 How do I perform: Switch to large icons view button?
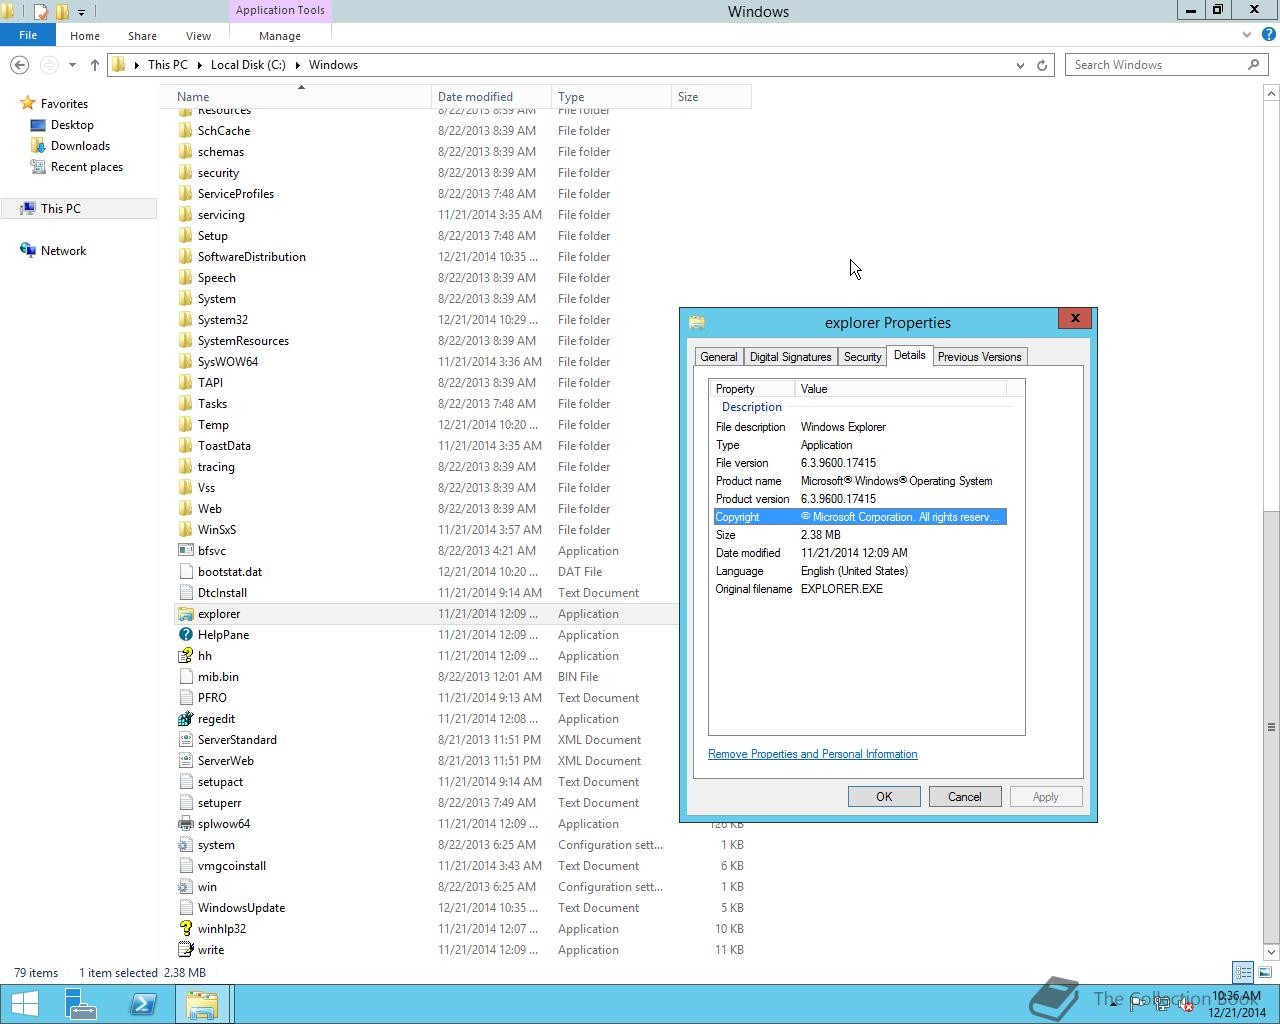tap(1265, 972)
